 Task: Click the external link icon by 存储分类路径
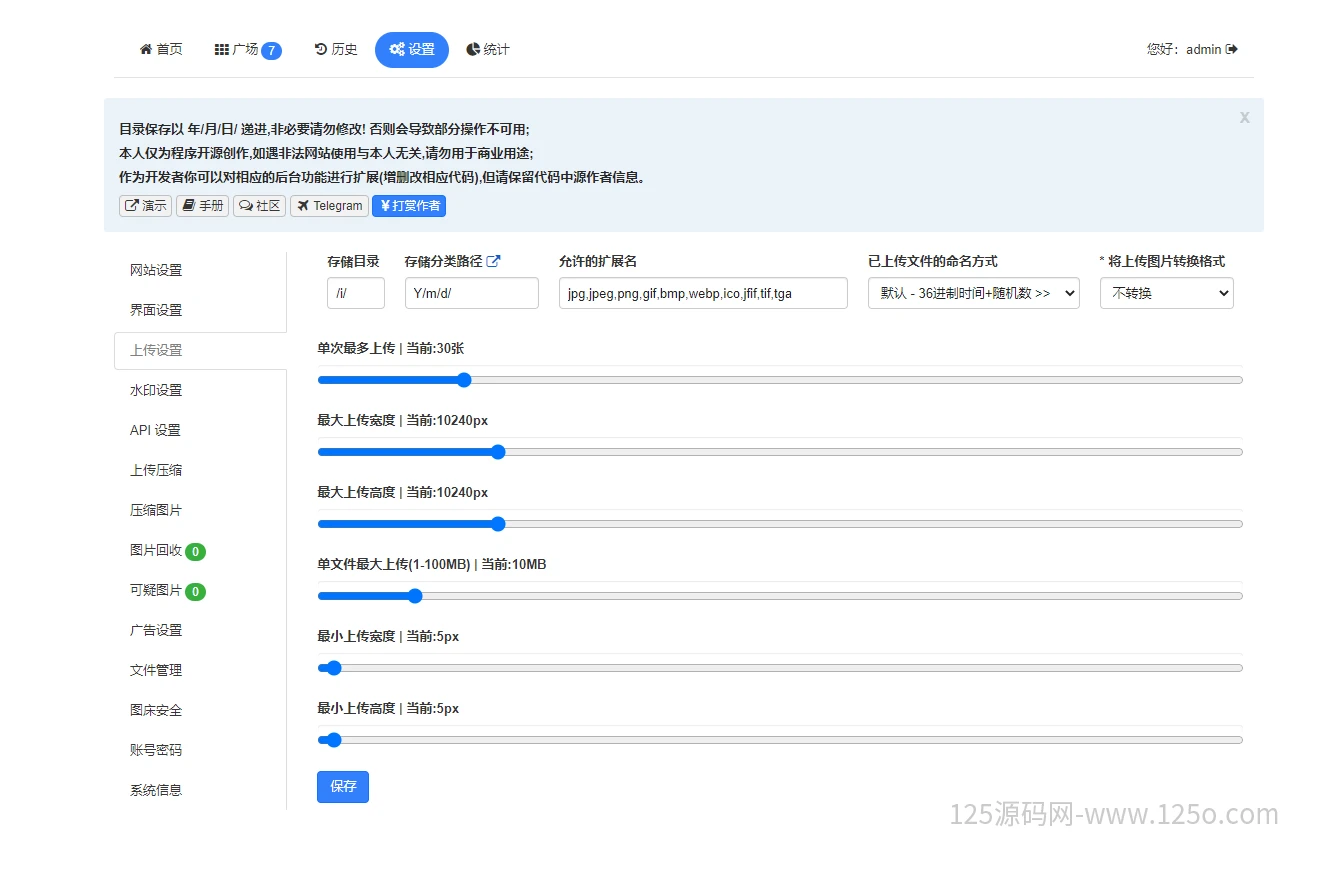(493, 261)
